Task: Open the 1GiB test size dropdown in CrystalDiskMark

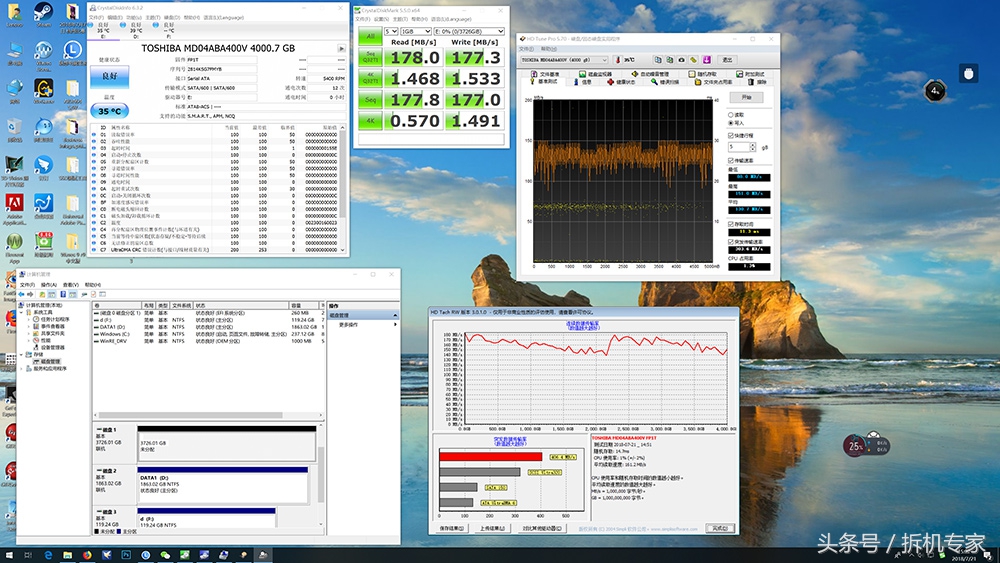Action: coord(416,31)
